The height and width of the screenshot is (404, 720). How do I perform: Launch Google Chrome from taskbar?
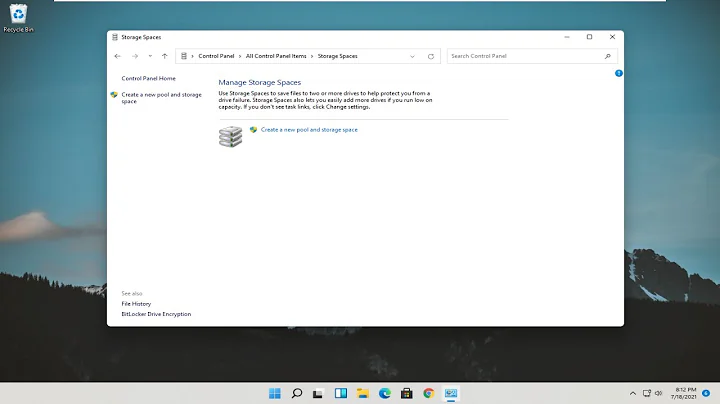(428, 393)
